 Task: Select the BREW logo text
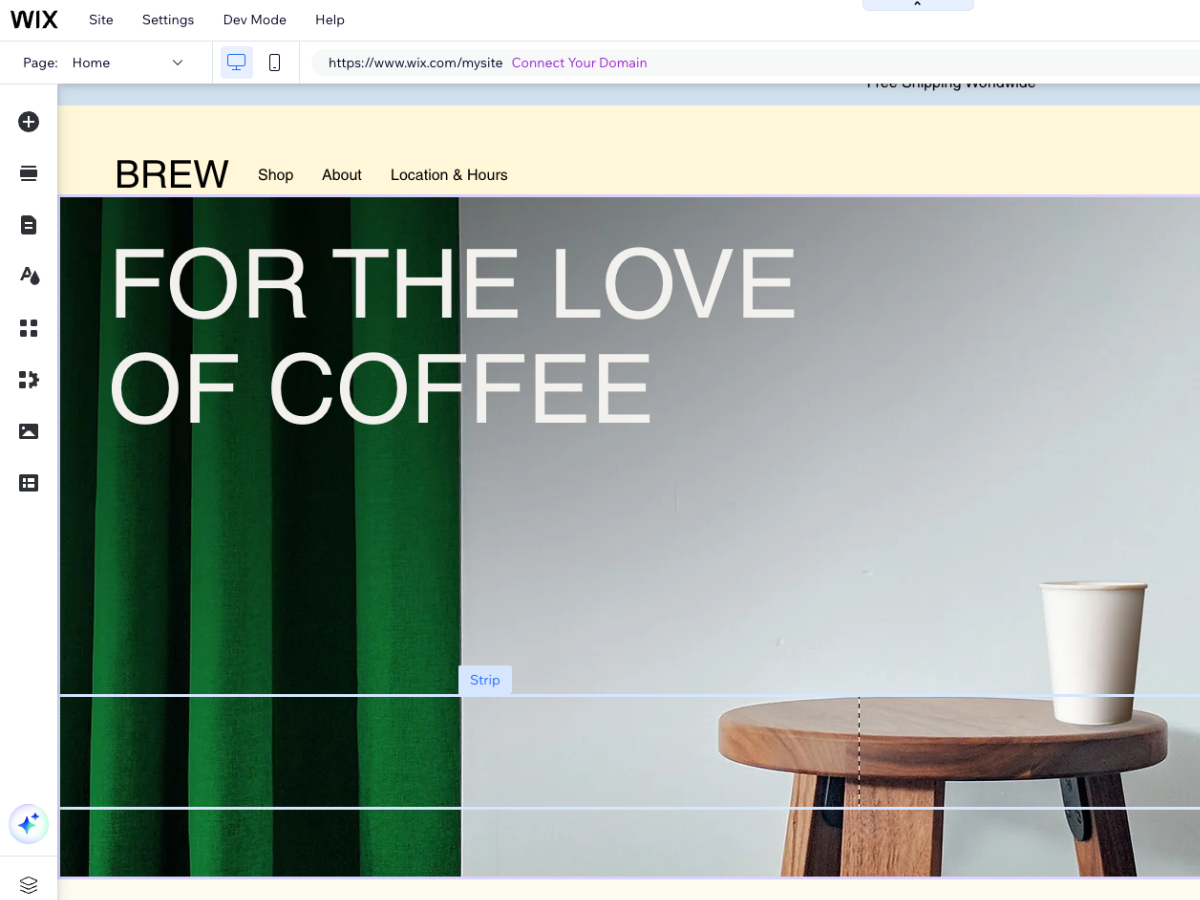point(172,174)
